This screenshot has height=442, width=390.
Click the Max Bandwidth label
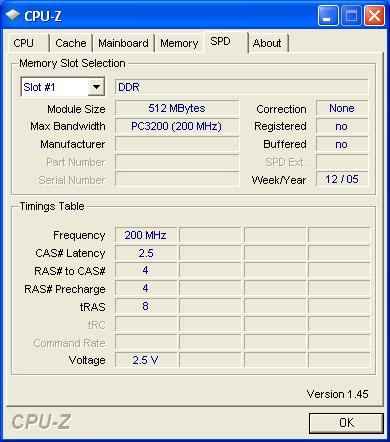[68, 126]
